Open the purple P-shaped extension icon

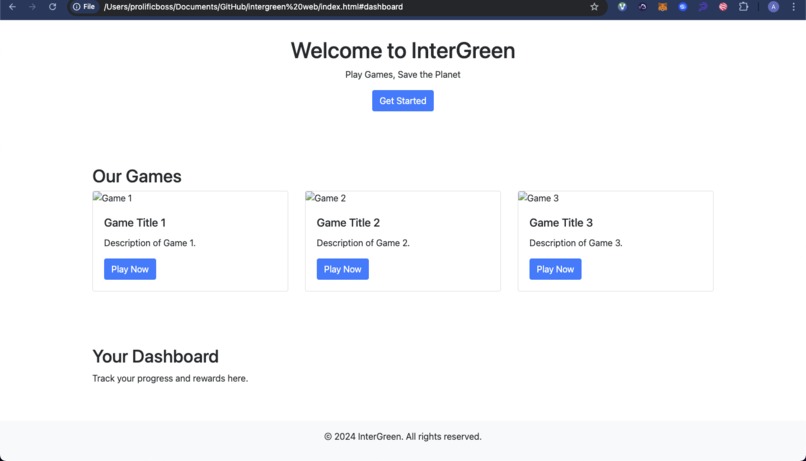coord(703,7)
